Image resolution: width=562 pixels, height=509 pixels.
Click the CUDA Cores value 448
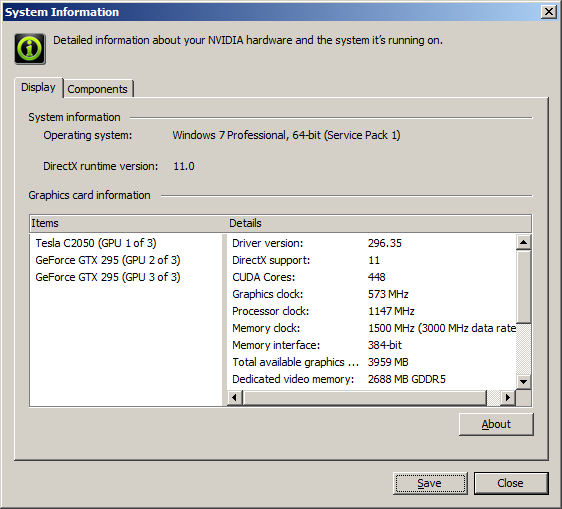[377, 277]
